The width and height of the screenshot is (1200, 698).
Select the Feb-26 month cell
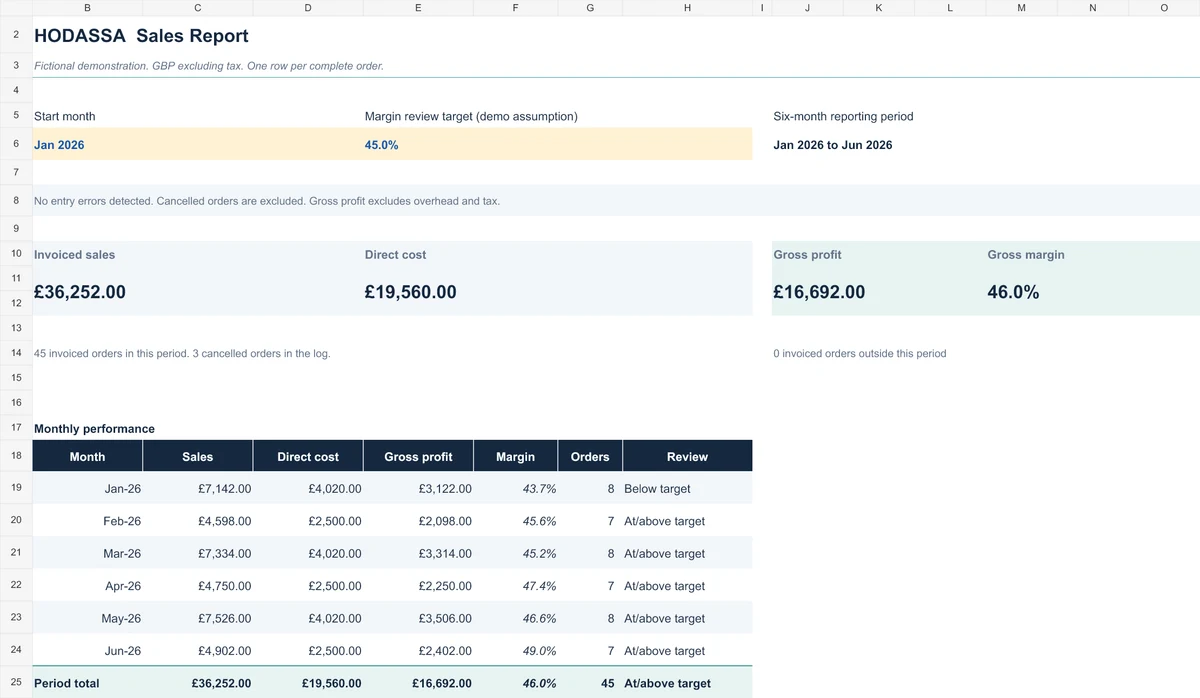point(88,521)
